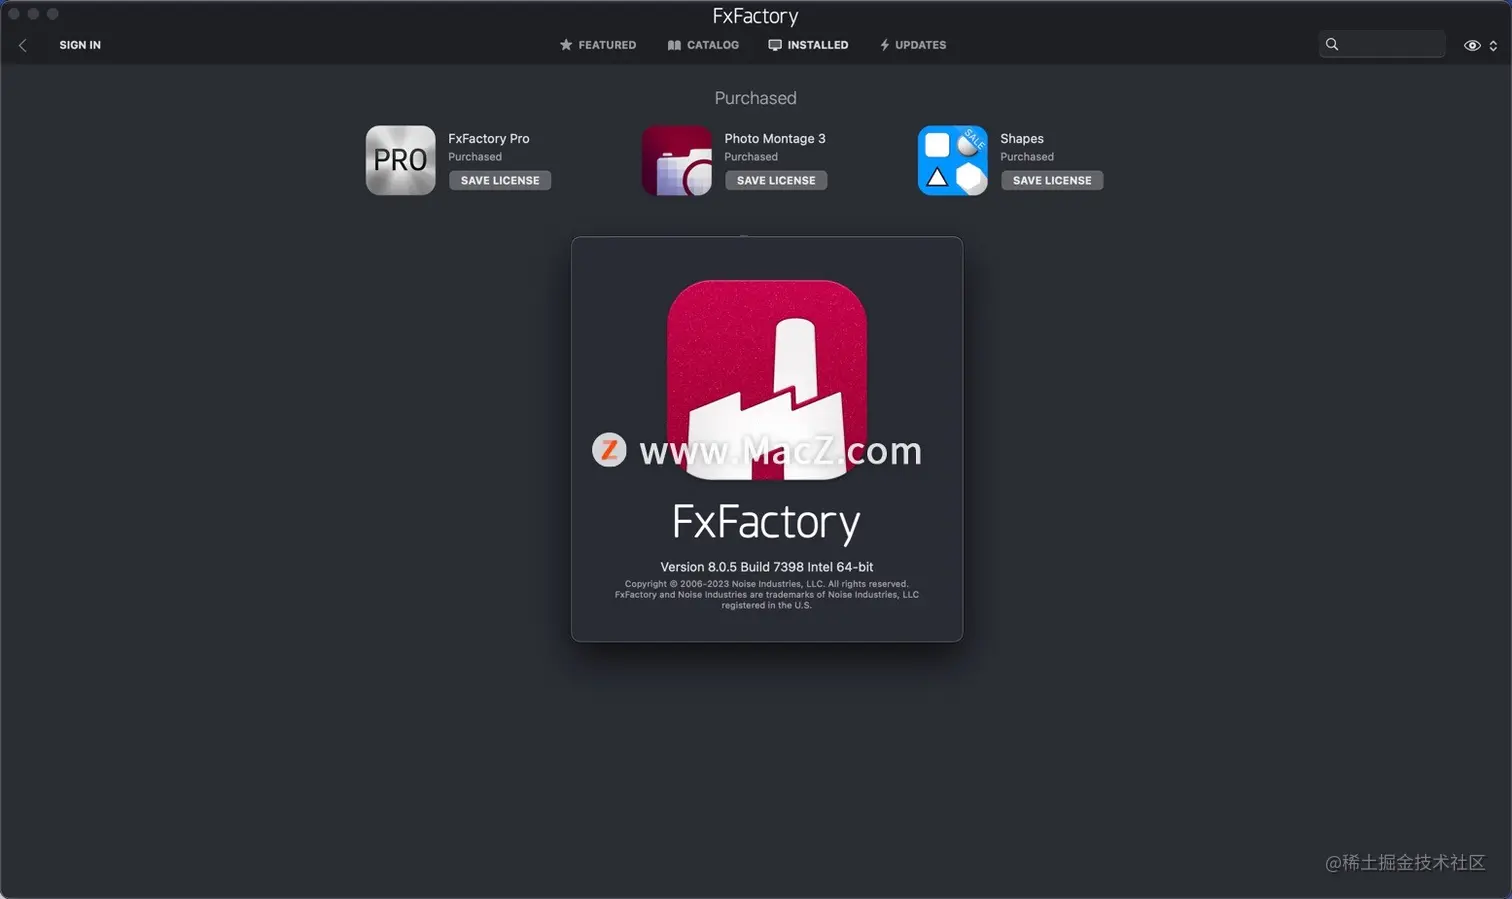Go back with the left chevron arrow
This screenshot has width=1512, height=899.
[22, 45]
